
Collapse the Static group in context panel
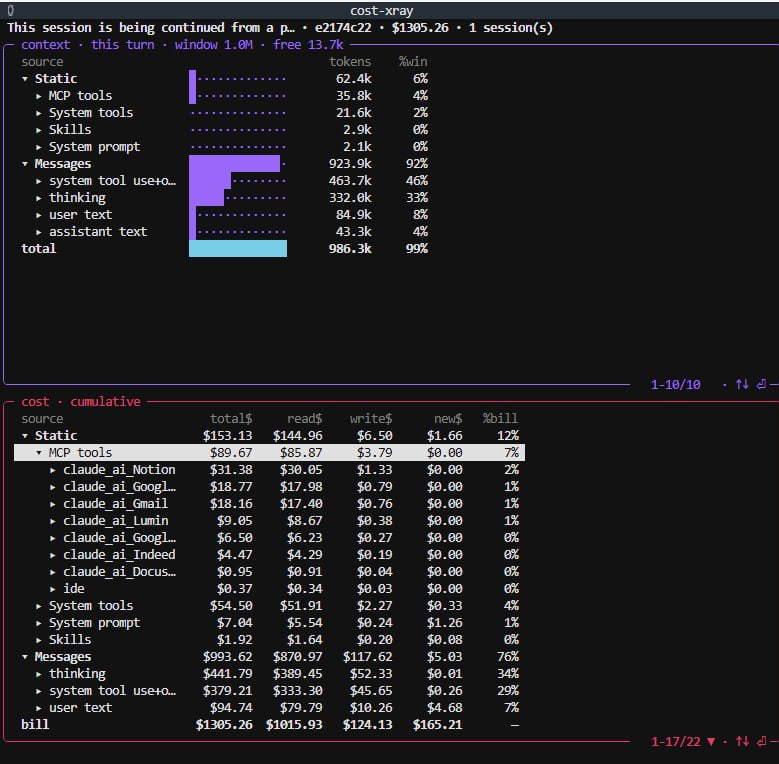click(25, 79)
